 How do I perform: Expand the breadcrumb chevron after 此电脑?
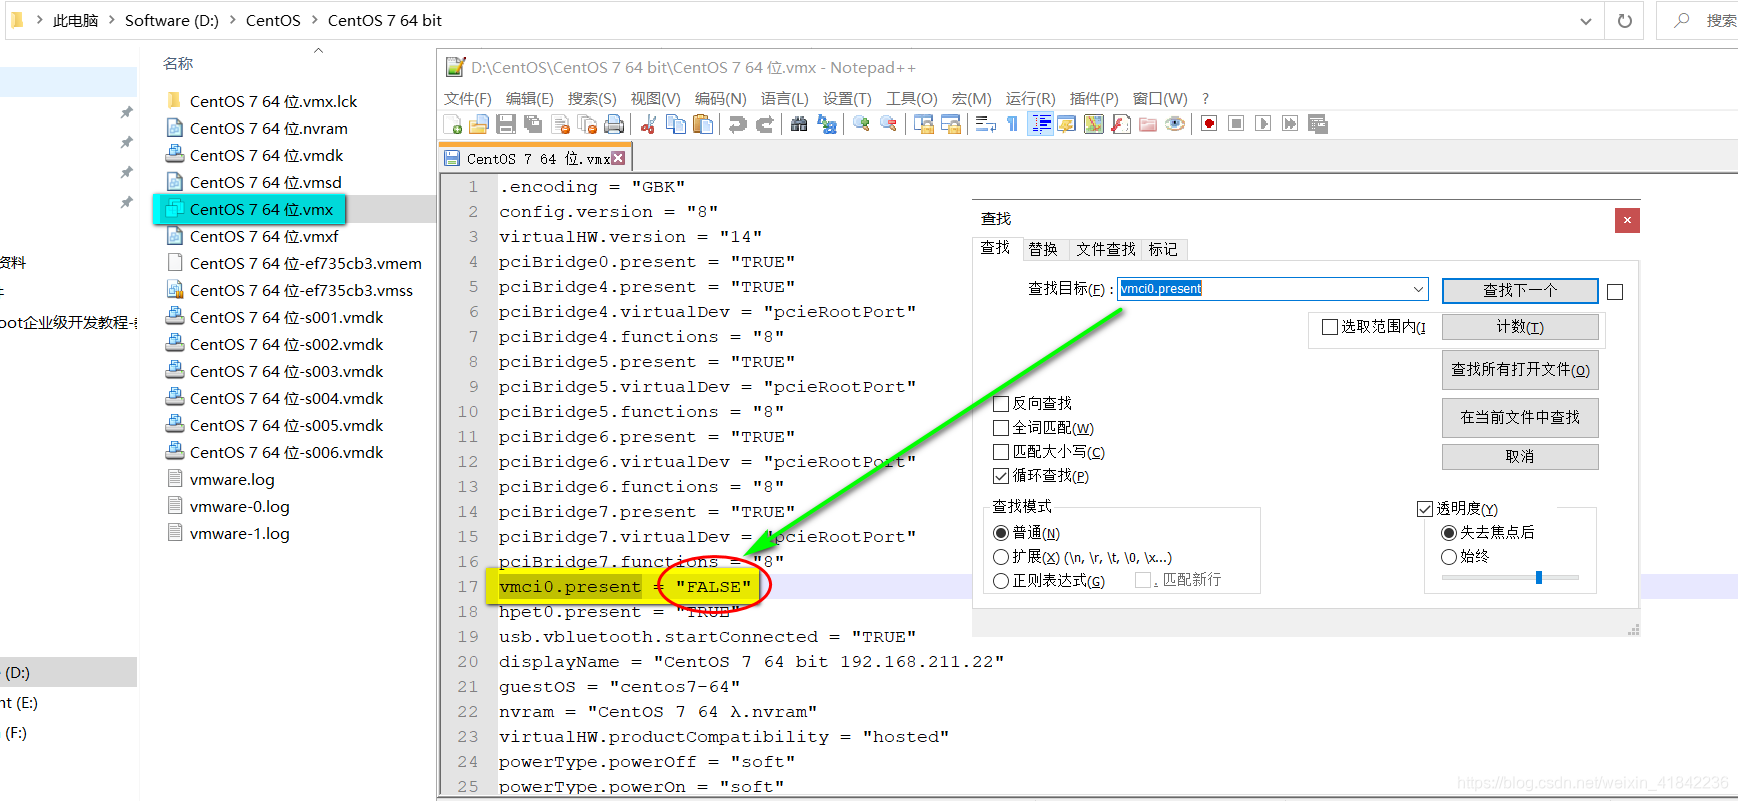coord(112,20)
